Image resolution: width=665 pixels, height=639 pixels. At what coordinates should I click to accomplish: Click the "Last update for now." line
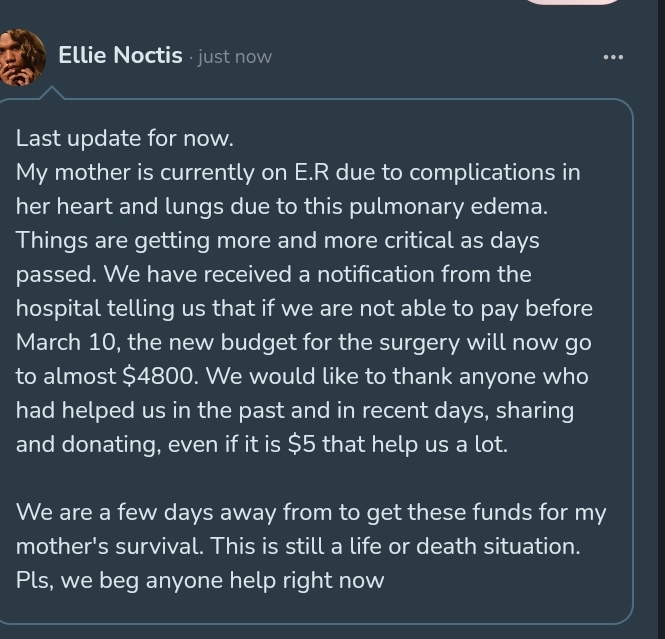point(124,138)
